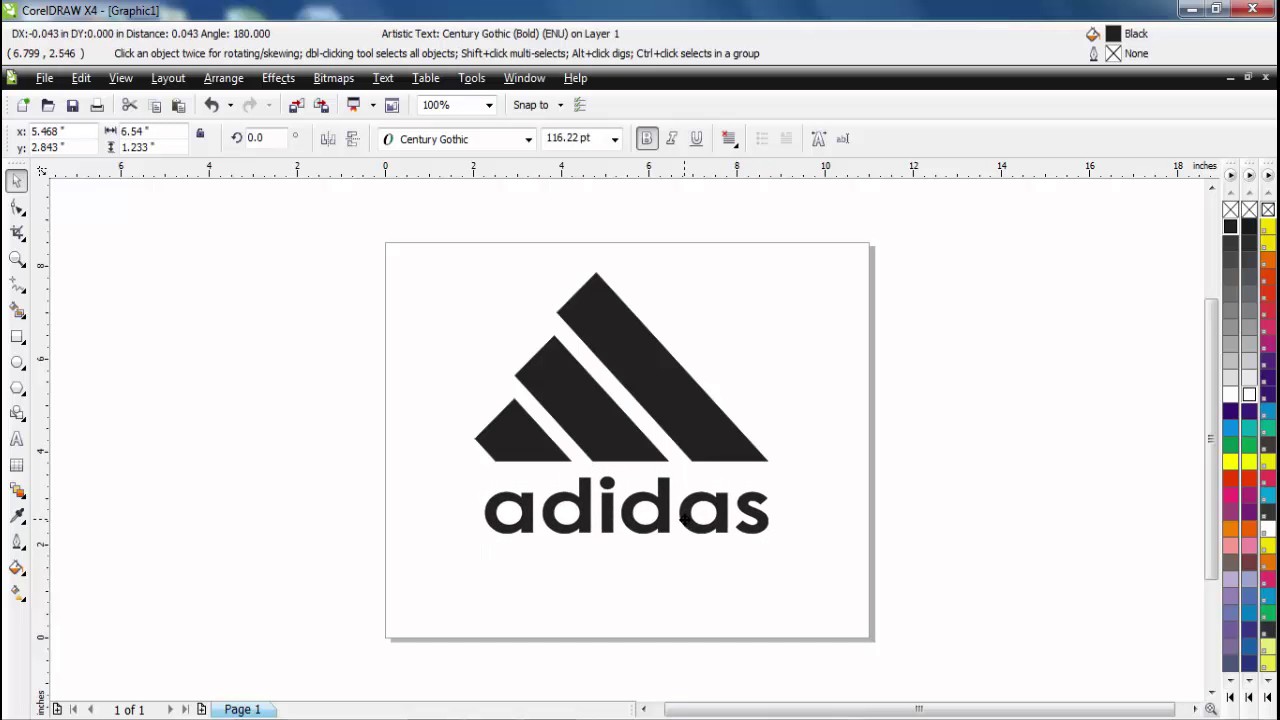The height and width of the screenshot is (720, 1280).
Task: Open the Effects menu
Action: [x=278, y=78]
